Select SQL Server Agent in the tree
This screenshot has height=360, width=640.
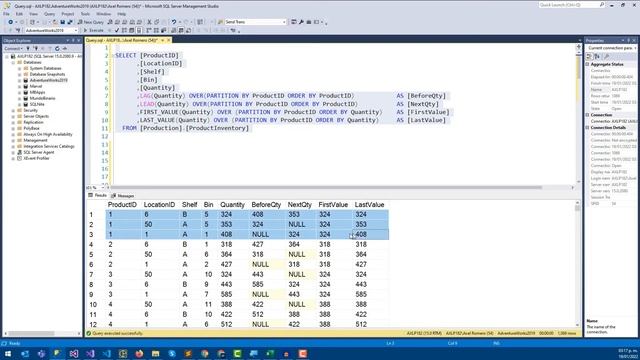coord(38,152)
